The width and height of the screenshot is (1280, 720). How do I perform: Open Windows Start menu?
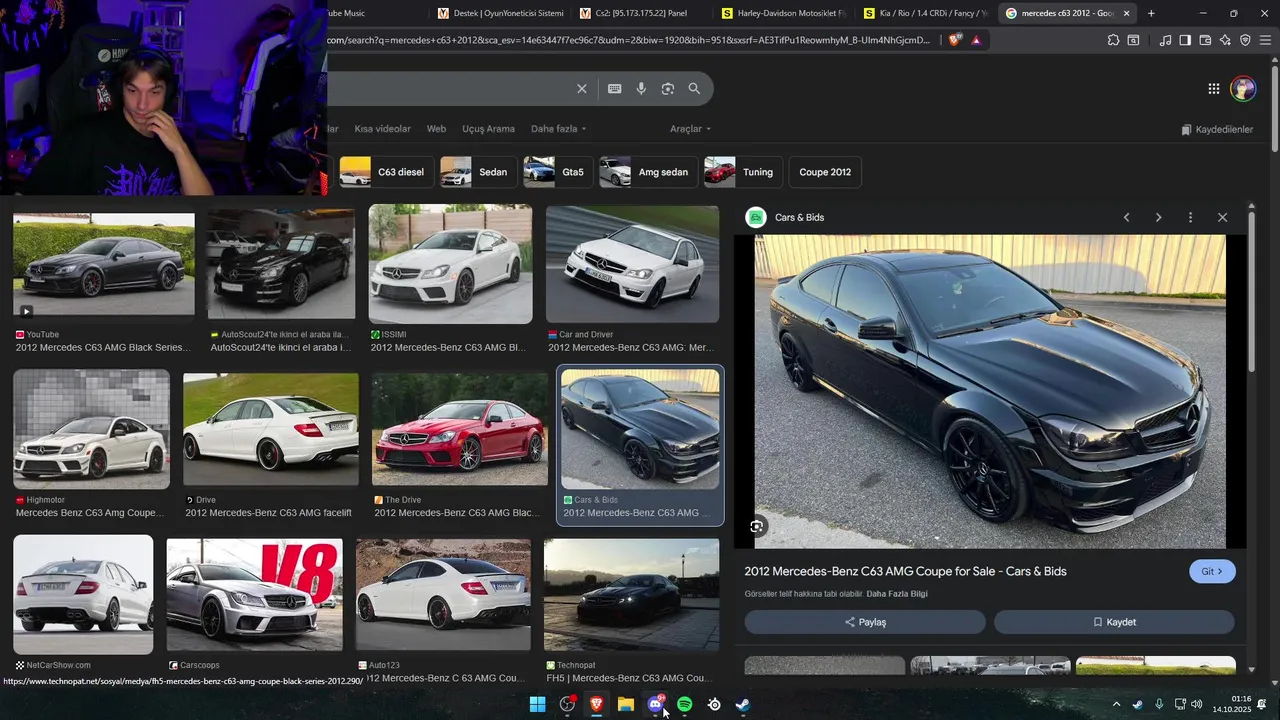(x=537, y=704)
